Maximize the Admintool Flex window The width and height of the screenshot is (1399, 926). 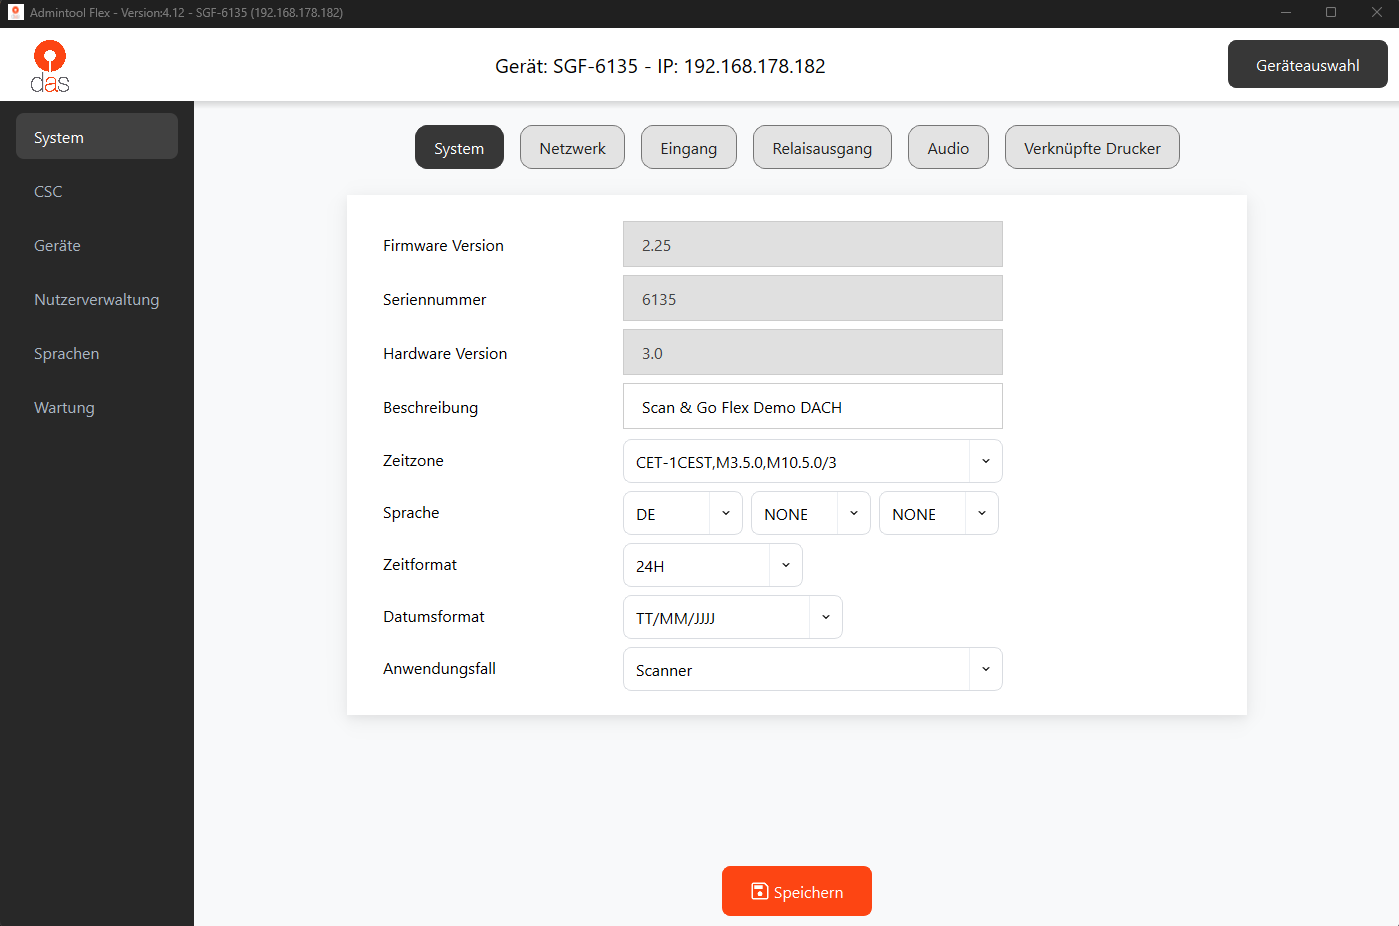click(1331, 12)
